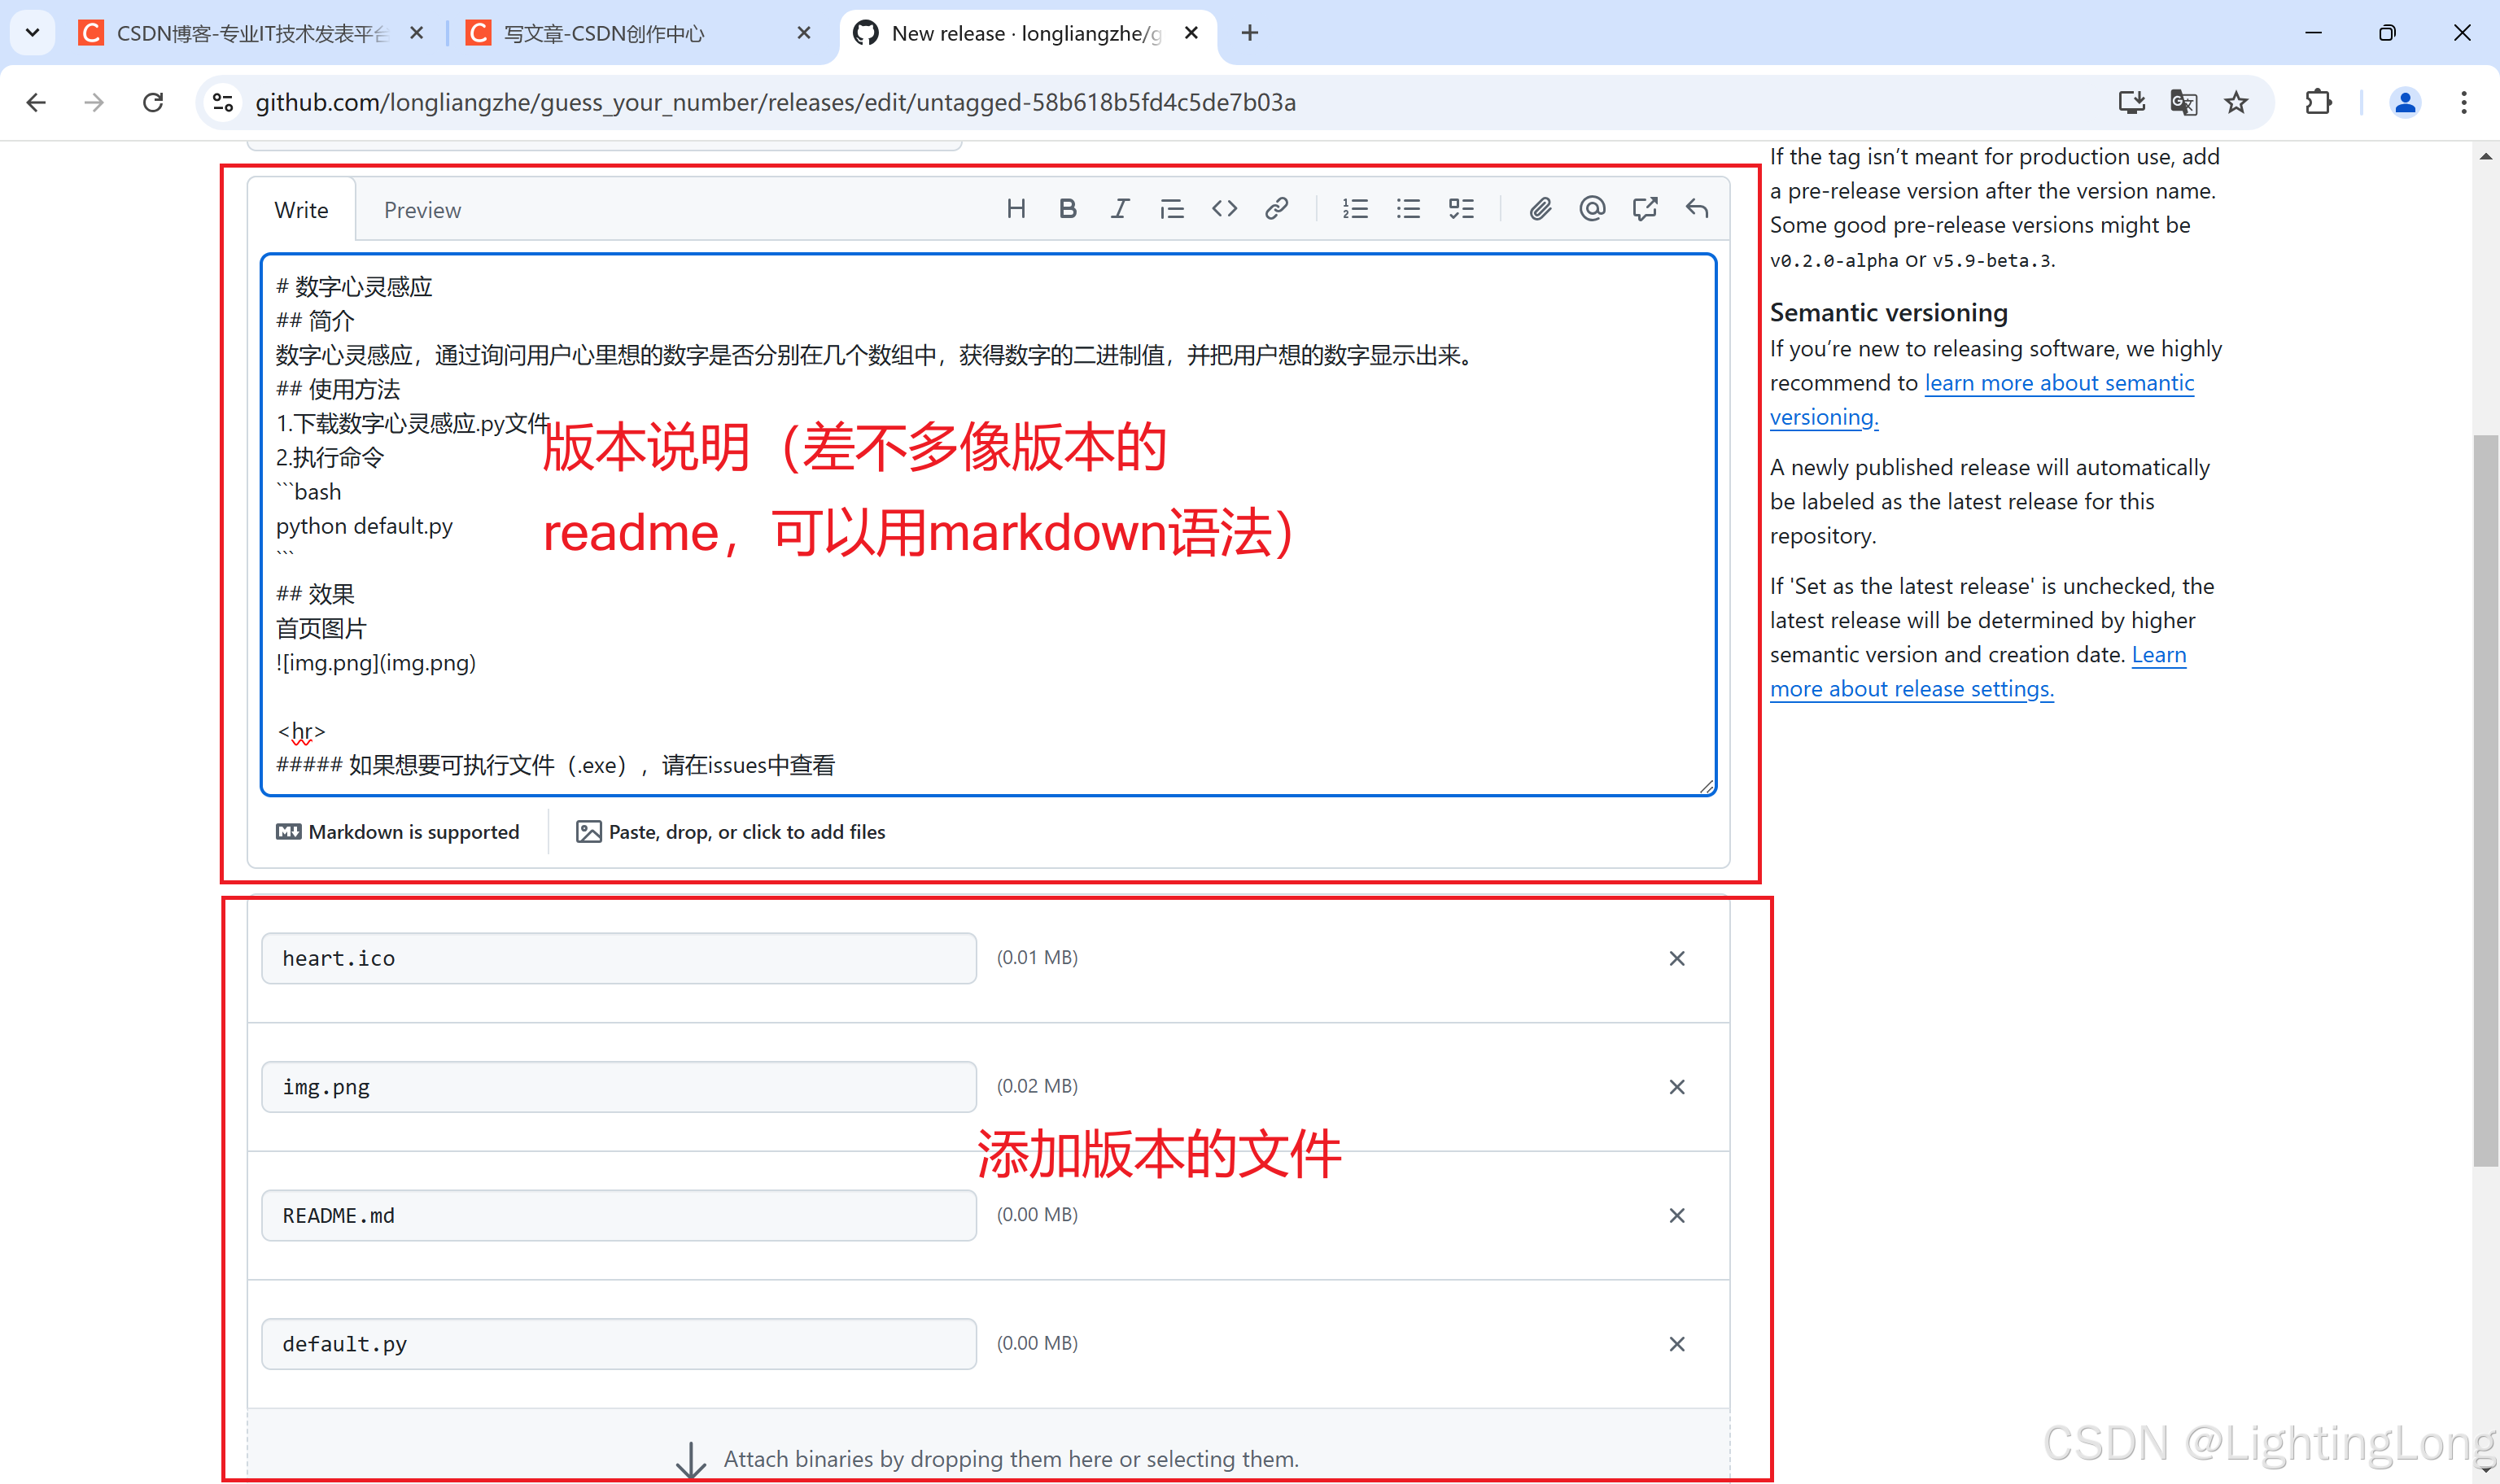Click the Heading formatting icon
The height and width of the screenshot is (1484, 2500).
coord(1016,209)
